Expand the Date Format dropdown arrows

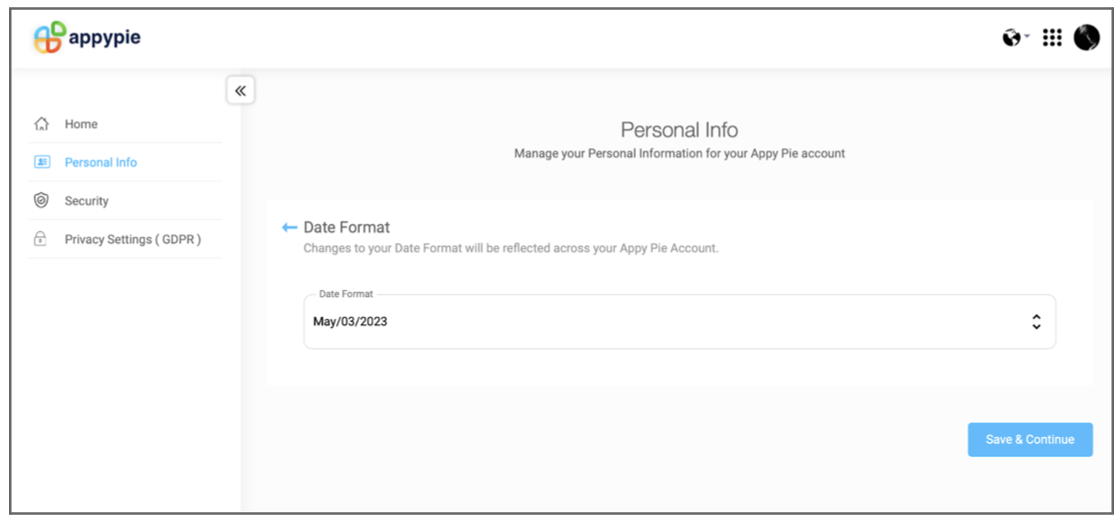pos(1036,322)
